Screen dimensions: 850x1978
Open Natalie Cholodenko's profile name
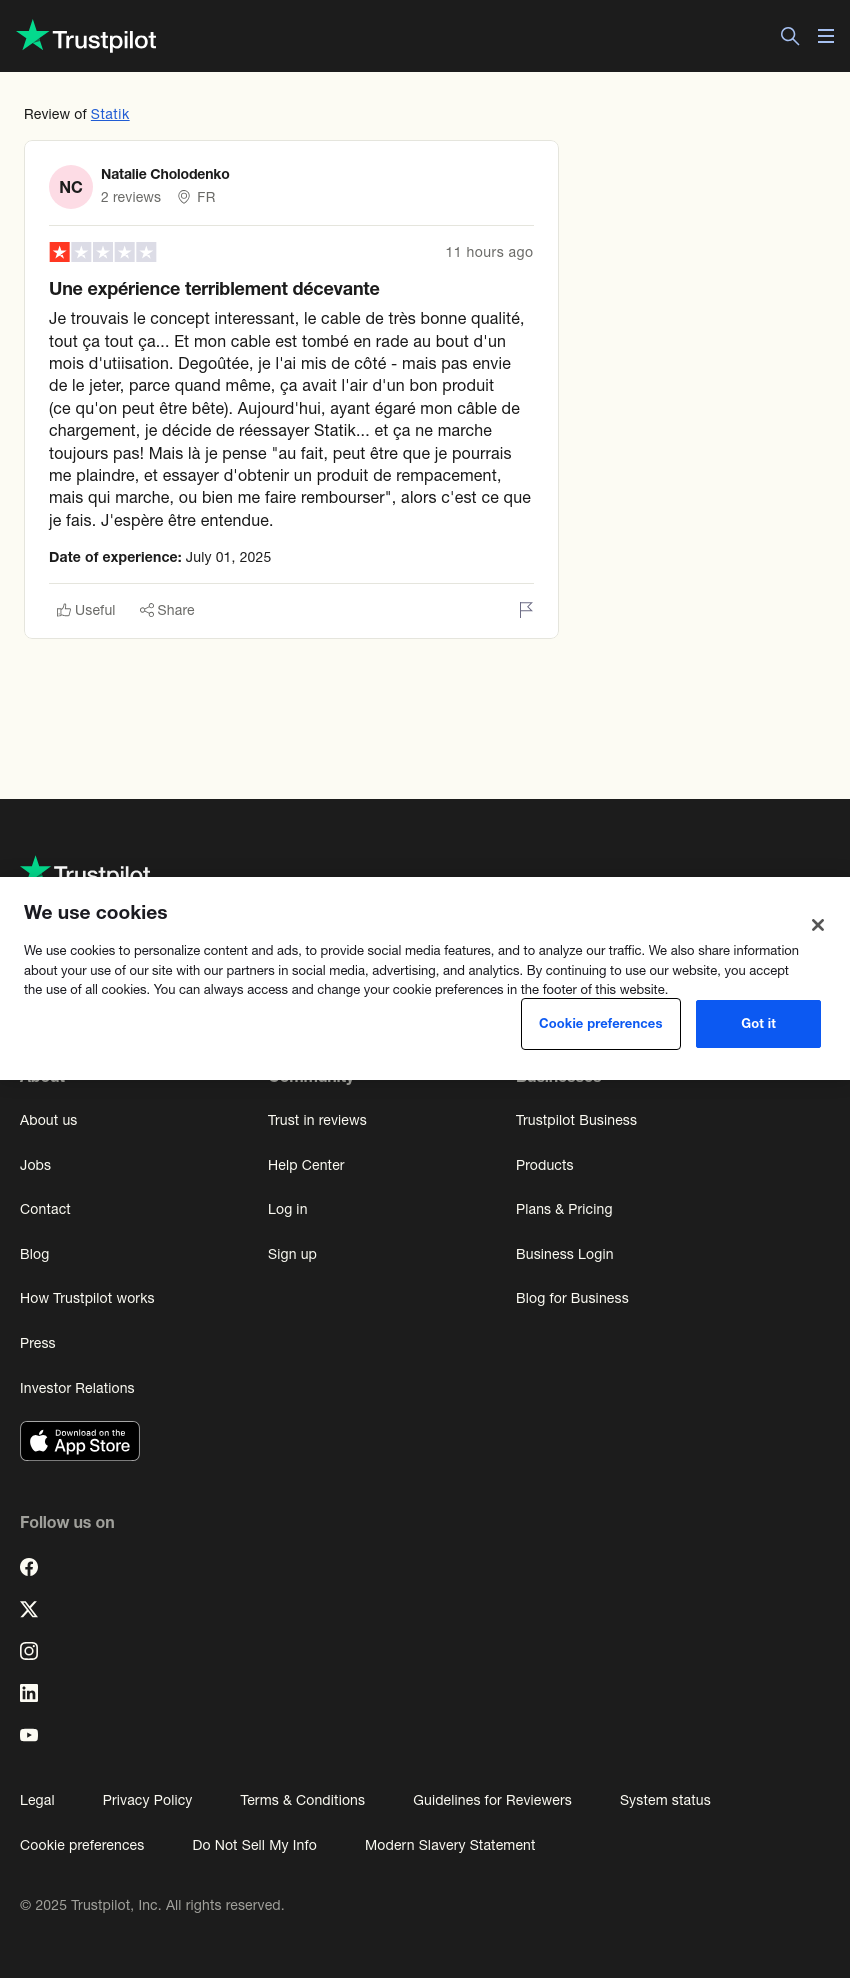(165, 174)
